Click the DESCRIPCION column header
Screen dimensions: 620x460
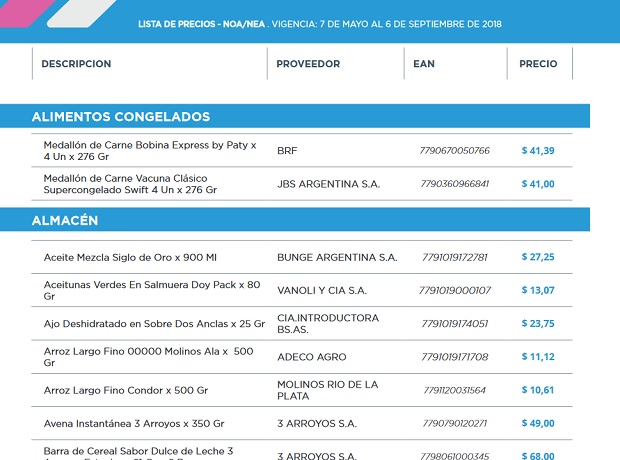[76, 64]
